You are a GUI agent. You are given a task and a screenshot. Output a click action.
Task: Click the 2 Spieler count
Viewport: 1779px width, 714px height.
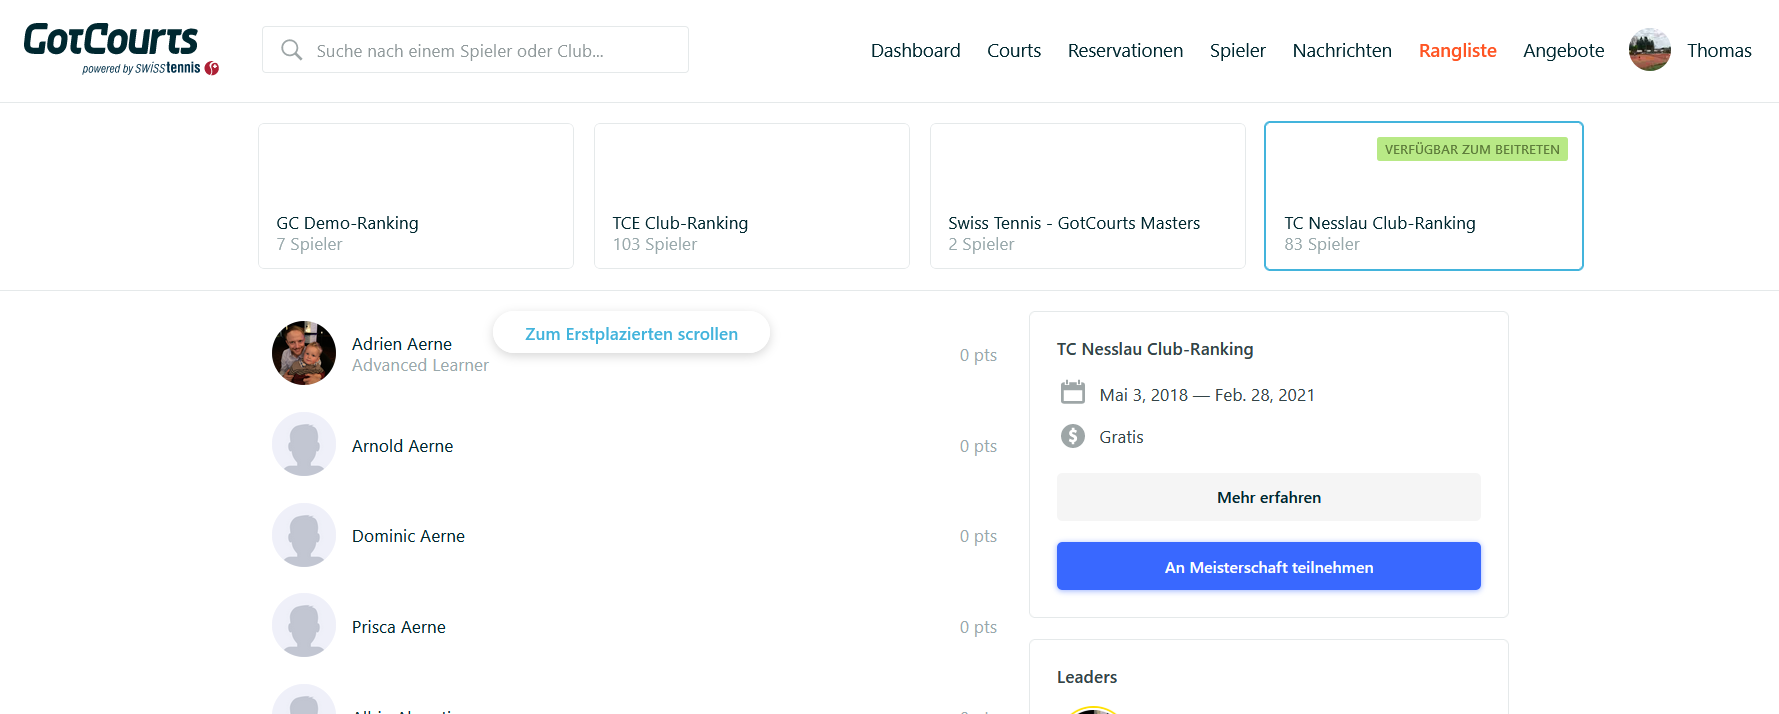[x=981, y=244]
